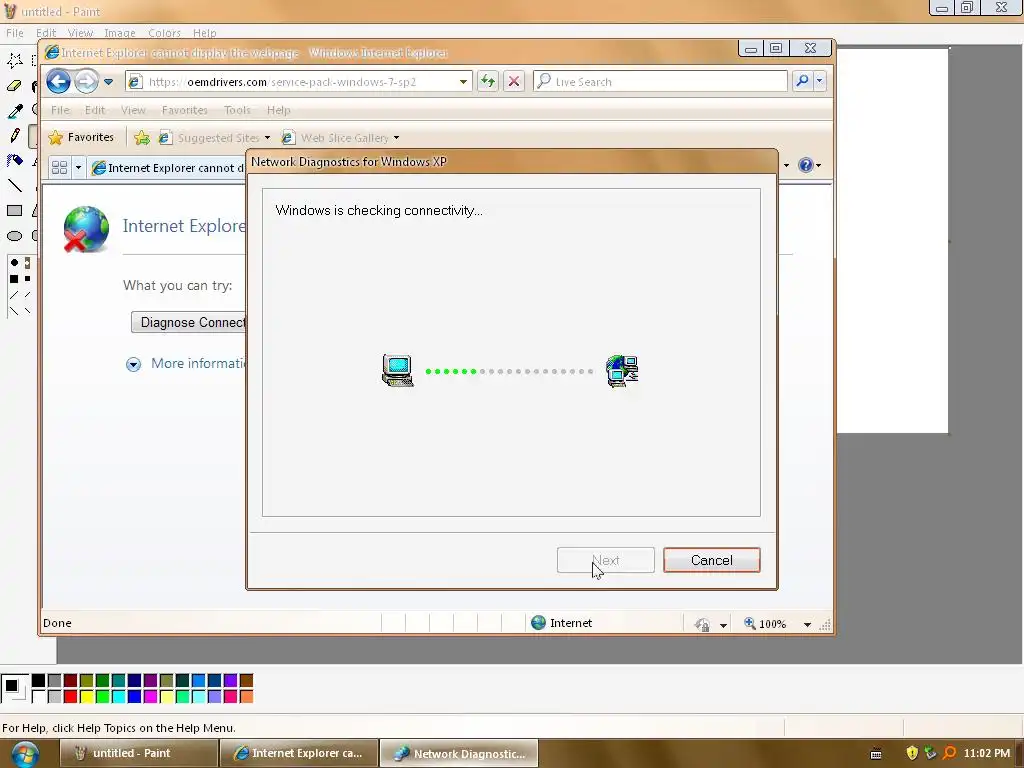1024x768 pixels.
Task: Click Add to Favorites Bar star icon
Action: pos(142,138)
